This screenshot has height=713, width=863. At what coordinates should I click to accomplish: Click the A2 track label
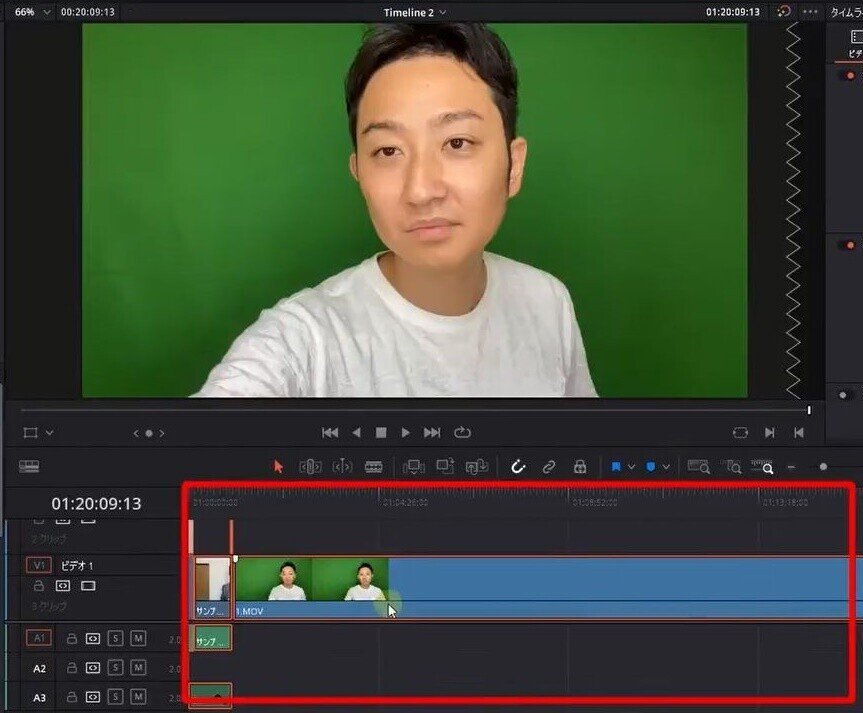(39, 668)
